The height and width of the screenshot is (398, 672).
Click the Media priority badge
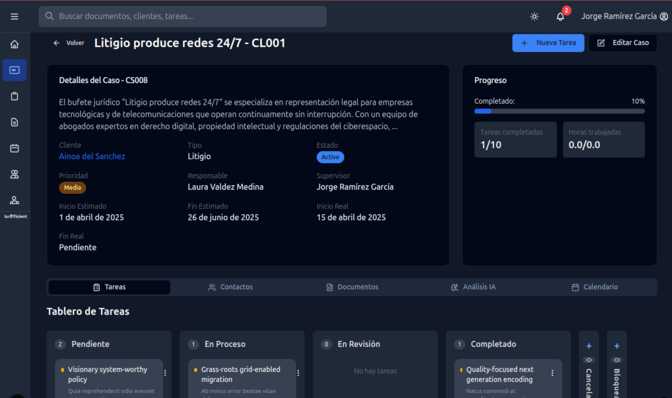[72, 188]
